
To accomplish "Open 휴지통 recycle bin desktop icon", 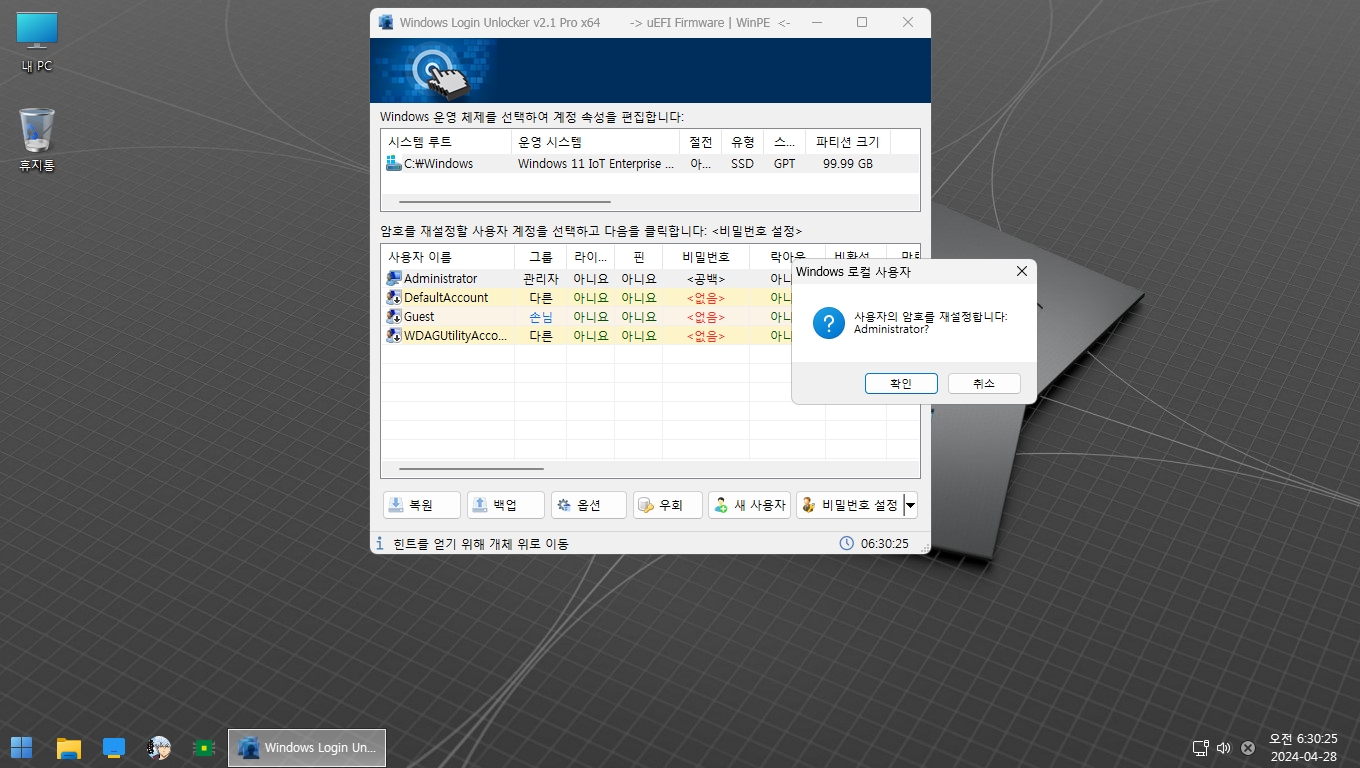I will point(37,141).
